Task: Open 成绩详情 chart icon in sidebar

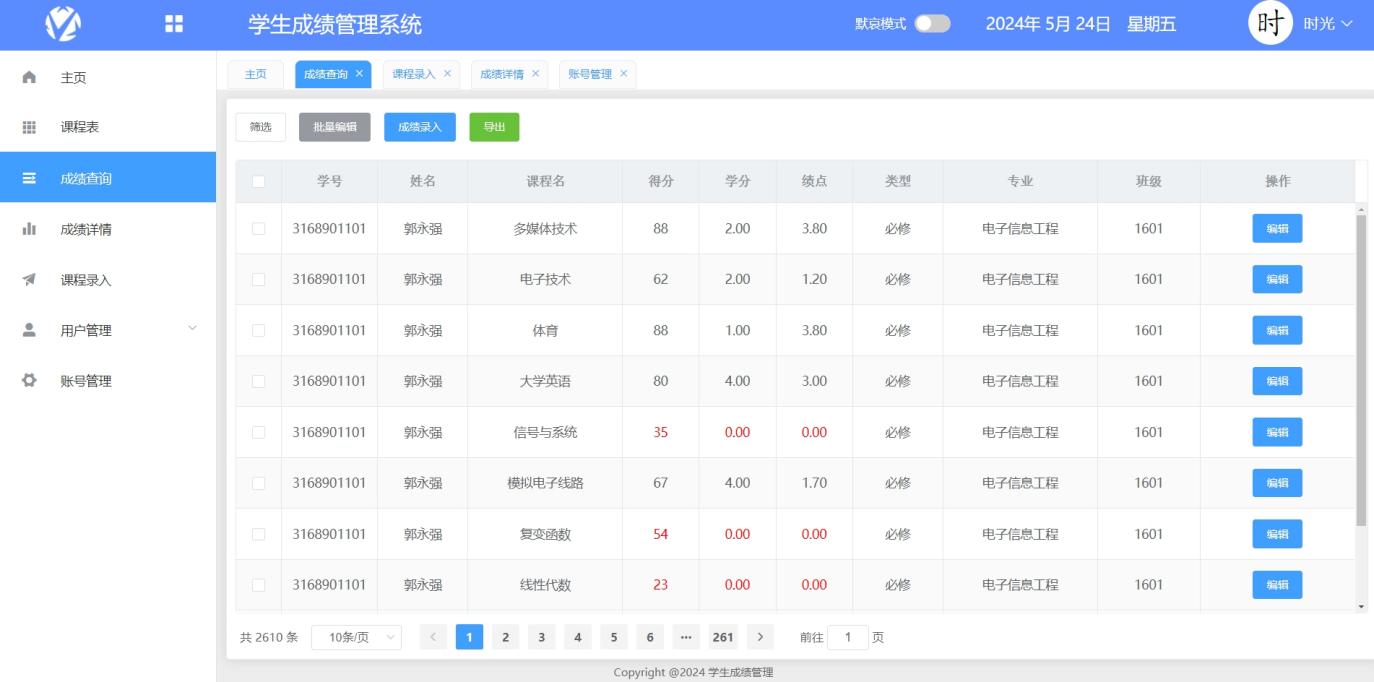Action: pyautogui.click(x=27, y=228)
